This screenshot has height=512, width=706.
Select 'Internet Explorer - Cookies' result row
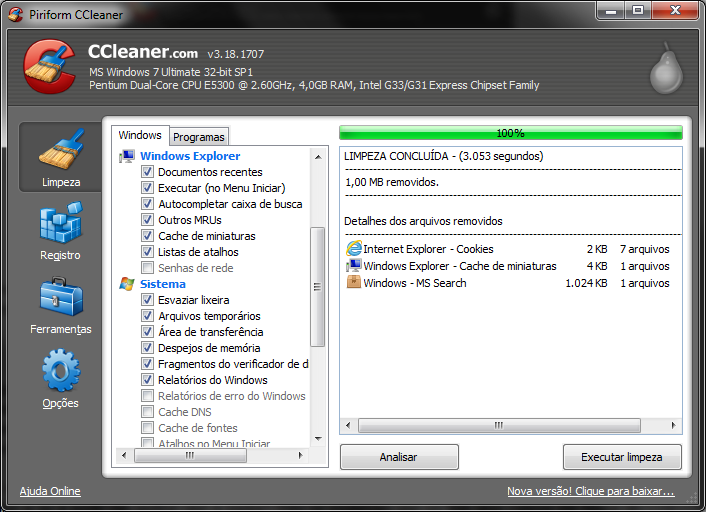click(x=508, y=249)
